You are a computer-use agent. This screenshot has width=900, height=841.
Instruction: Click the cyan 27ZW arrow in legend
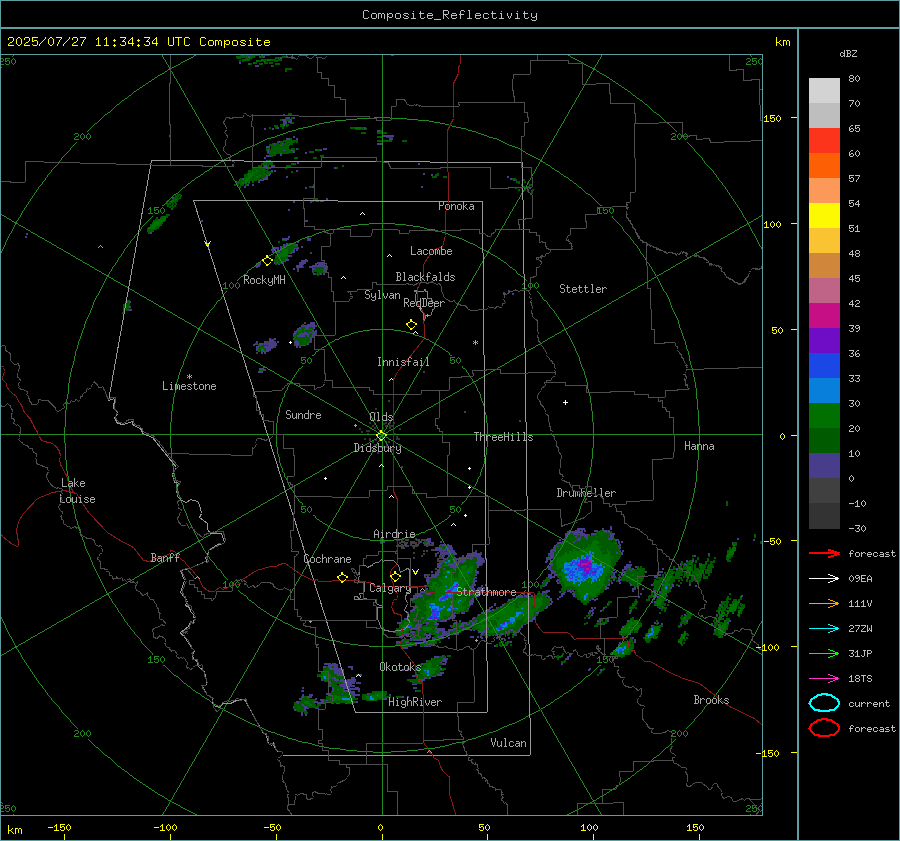pos(824,629)
